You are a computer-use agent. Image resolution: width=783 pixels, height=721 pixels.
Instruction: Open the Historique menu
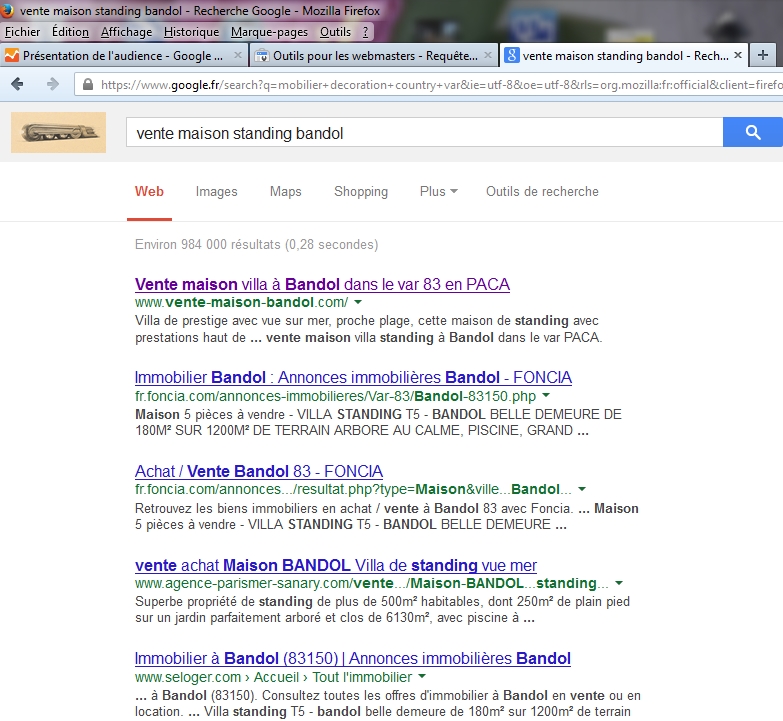191,32
